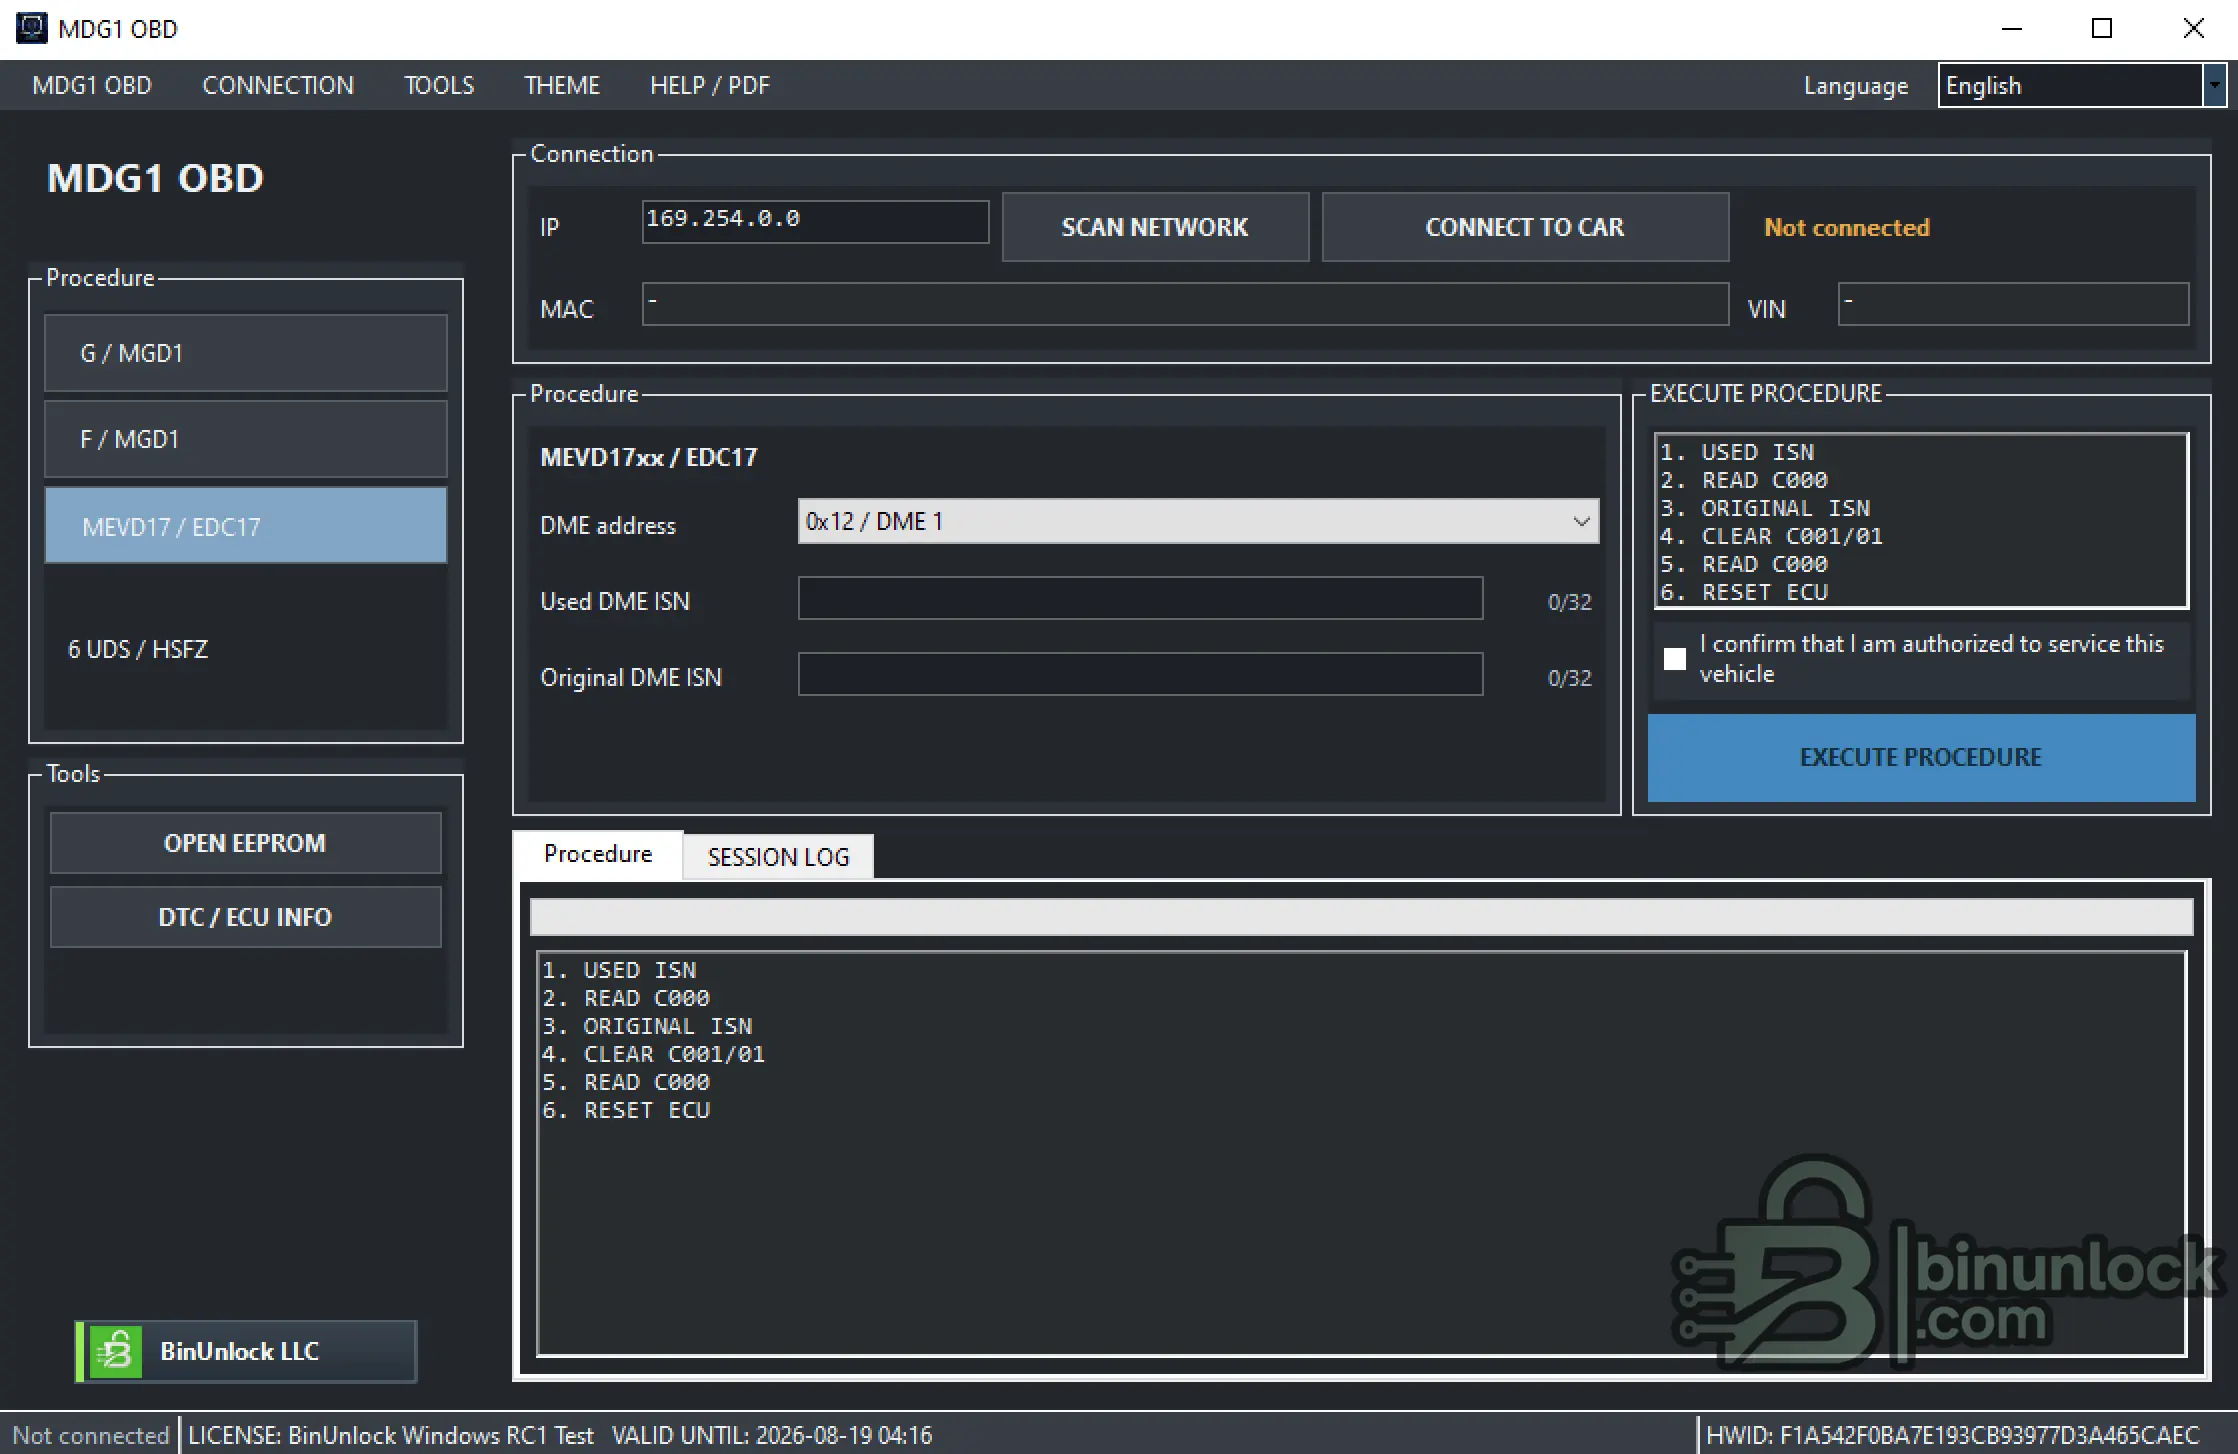Open DTC / ECU INFO tool
This screenshot has width=2238, height=1454.
point(245,917)
